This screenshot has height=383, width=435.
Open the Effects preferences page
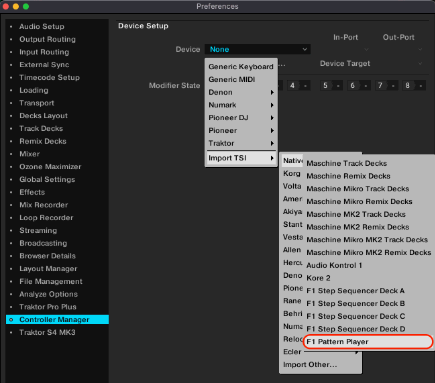32,192
